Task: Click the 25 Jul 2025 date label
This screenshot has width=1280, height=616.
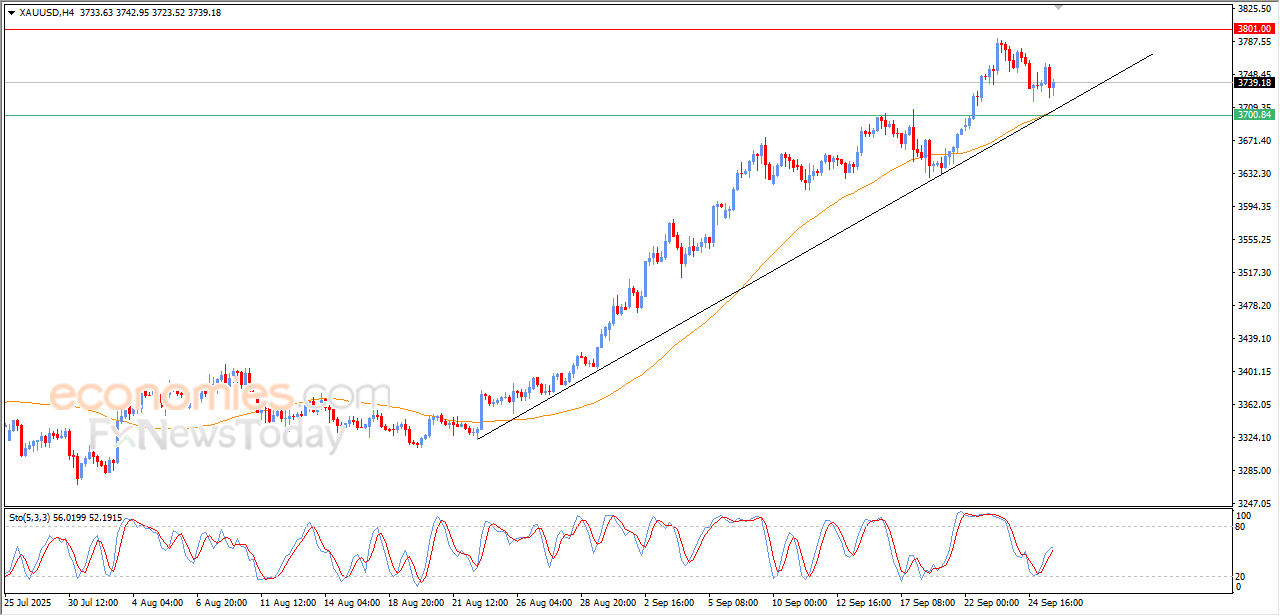Action: 26,603
